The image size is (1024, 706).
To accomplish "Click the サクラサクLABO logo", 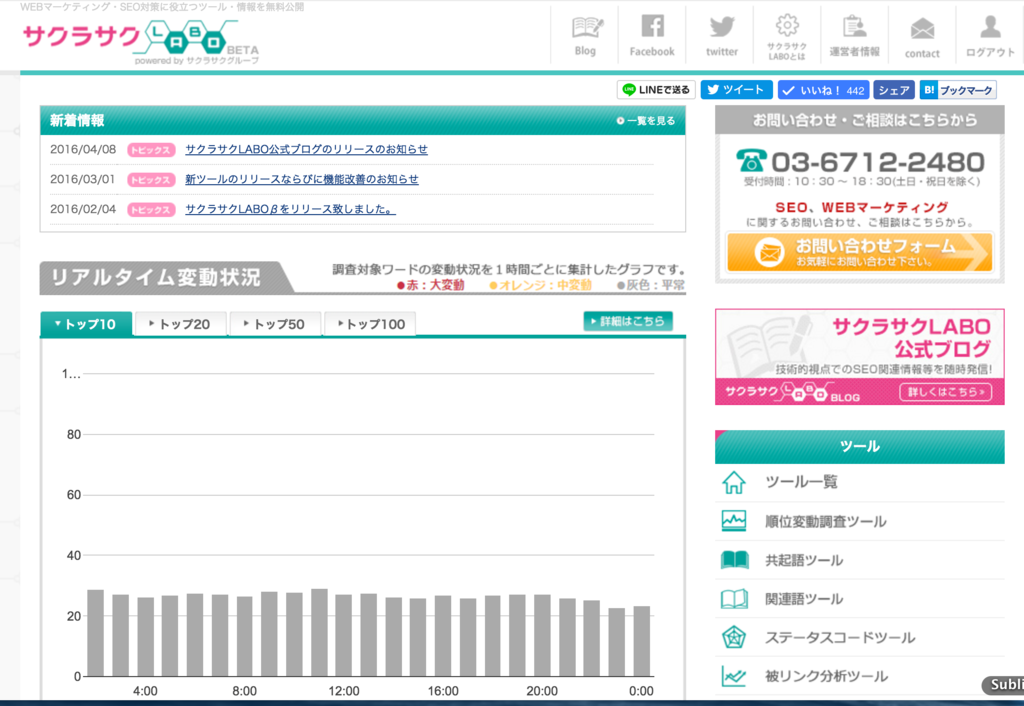I will coord(141,41).
